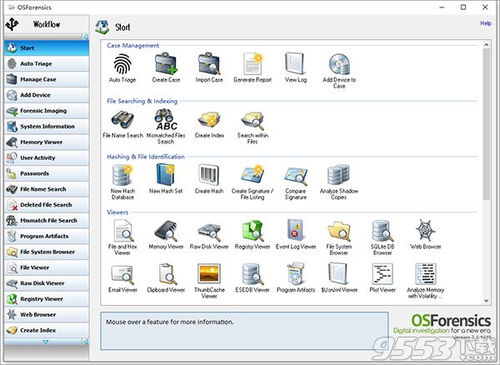Click the scrollbar up arrow in the Start panel
Image resolution: width=500 pixels, height=365 pixels.
tap(486, 44)
